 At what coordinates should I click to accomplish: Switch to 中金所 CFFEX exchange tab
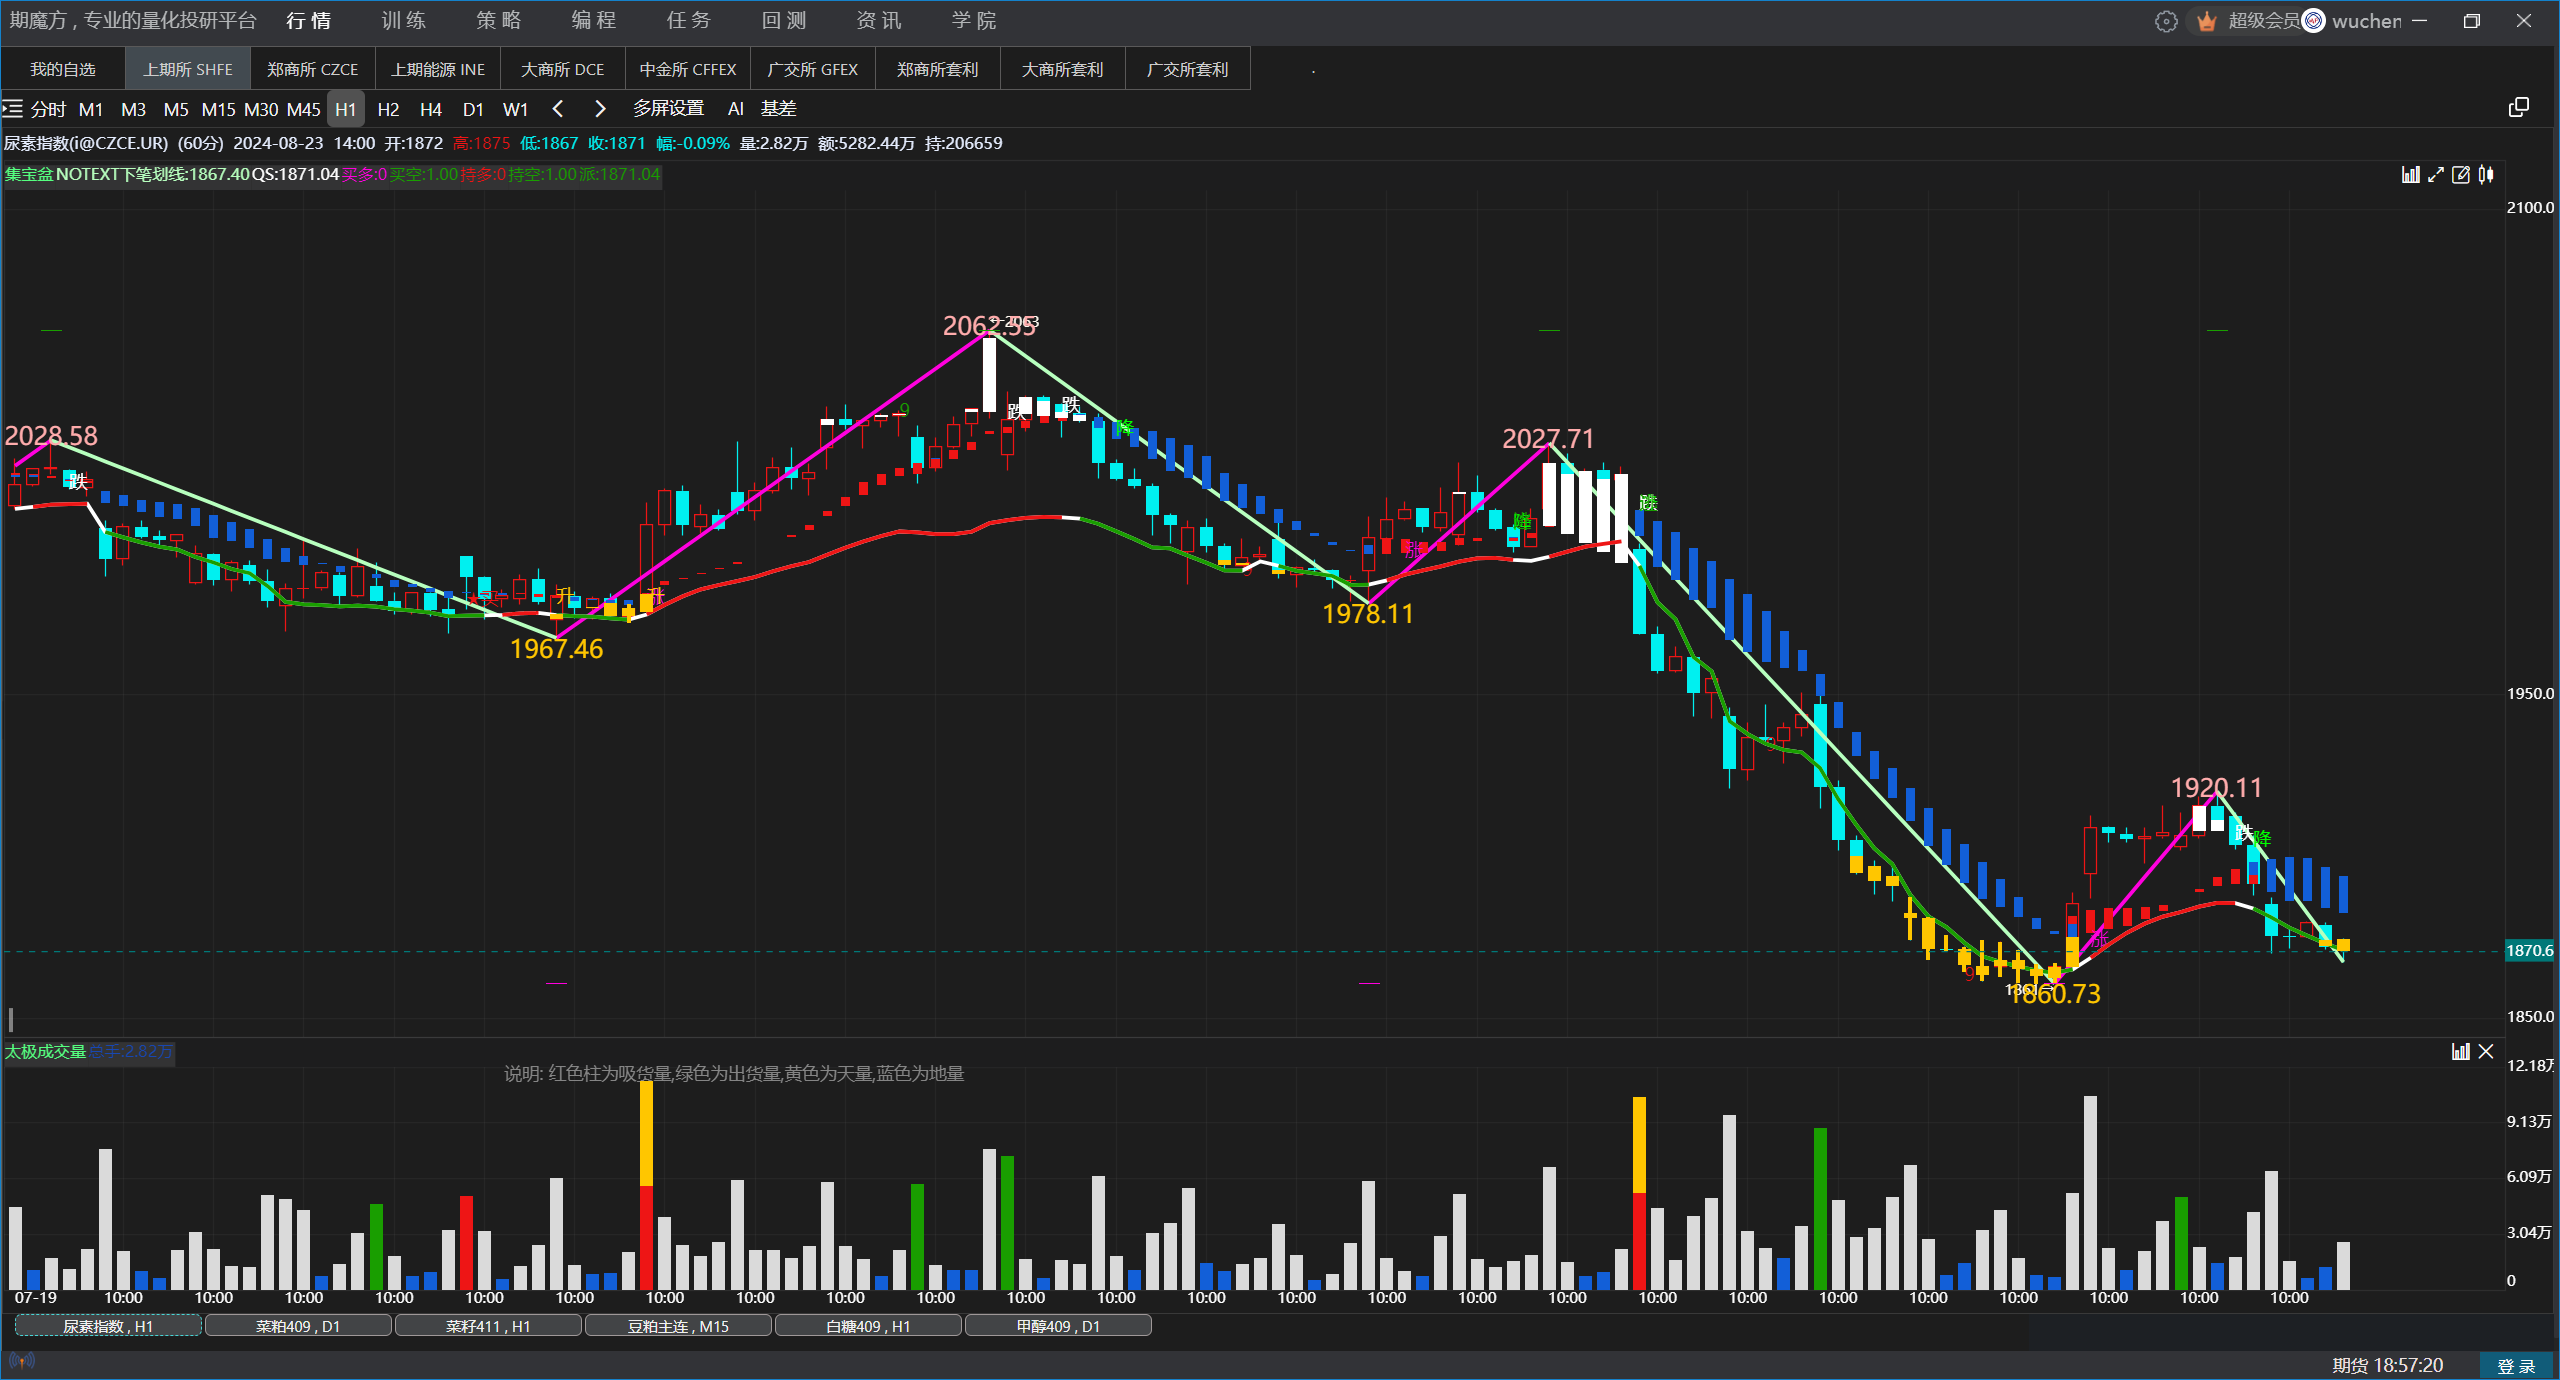688,69
